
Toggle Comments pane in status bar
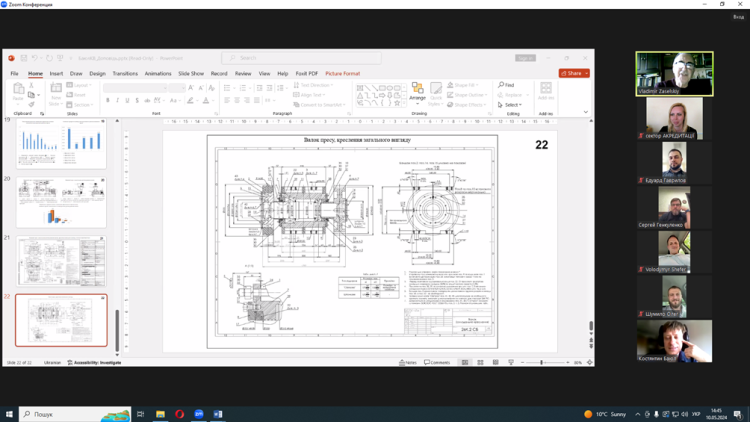tap(437, 362)
